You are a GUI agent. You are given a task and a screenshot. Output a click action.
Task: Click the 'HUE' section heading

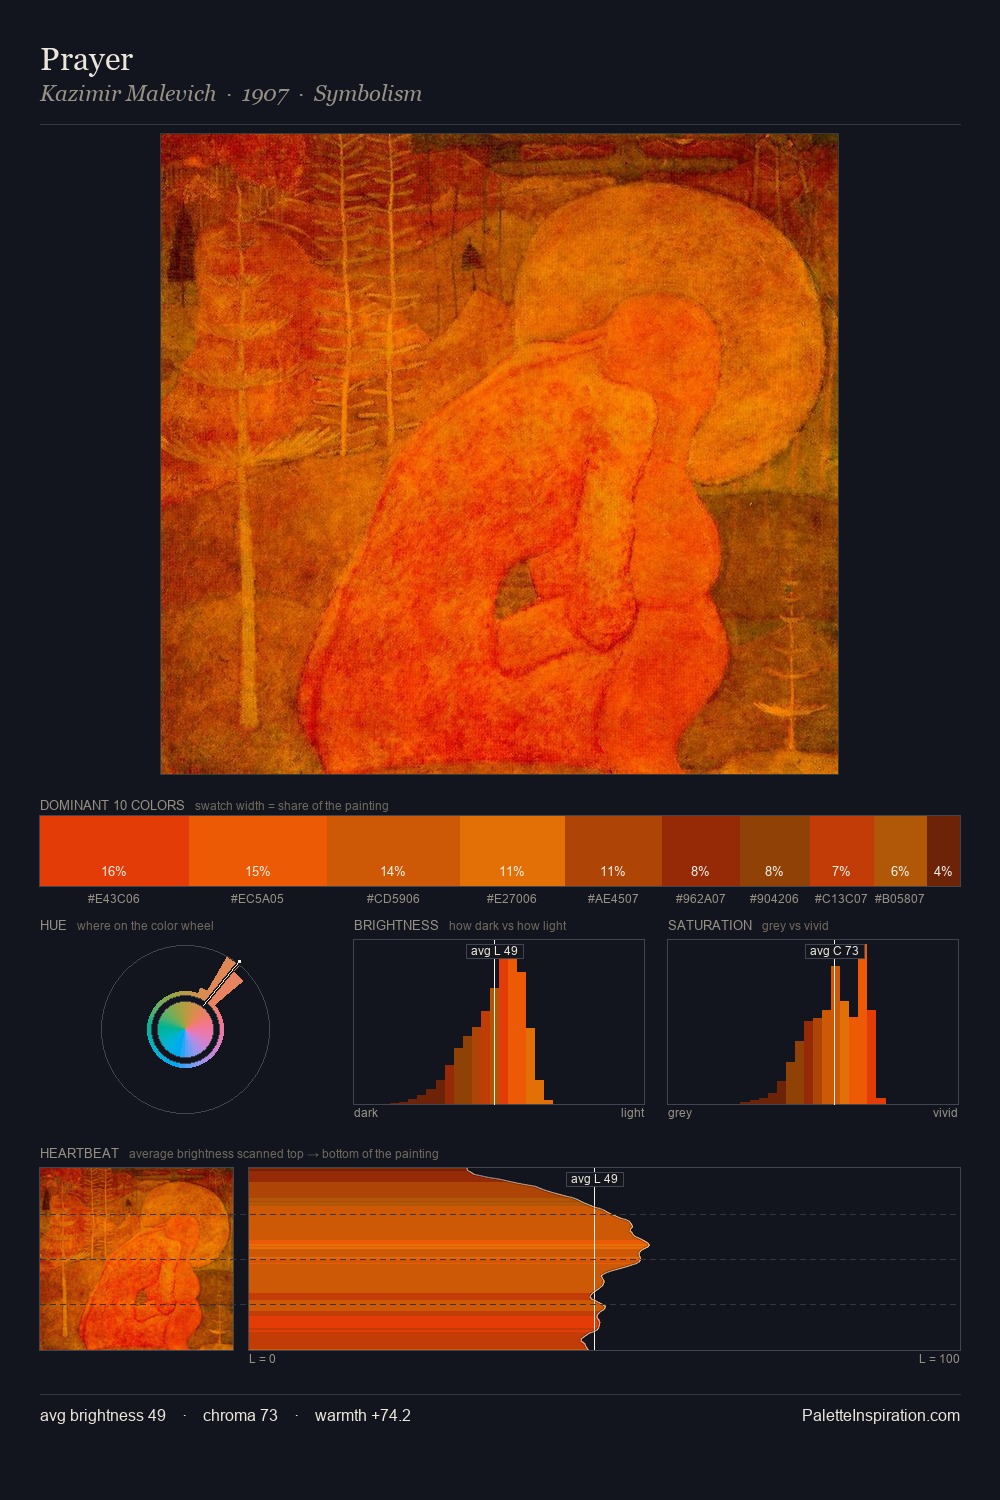pos(53,925)
